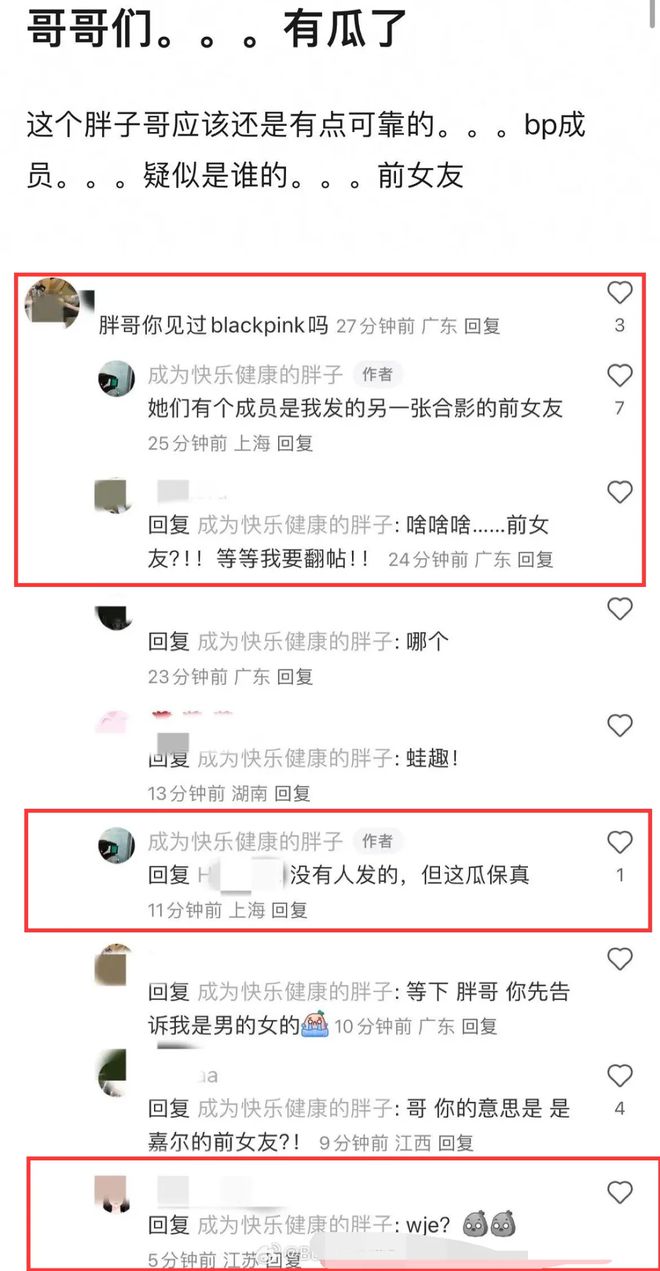Screen dimensions: 660x1271
Task: Like the reply saying 哪个
Action: 620,608
